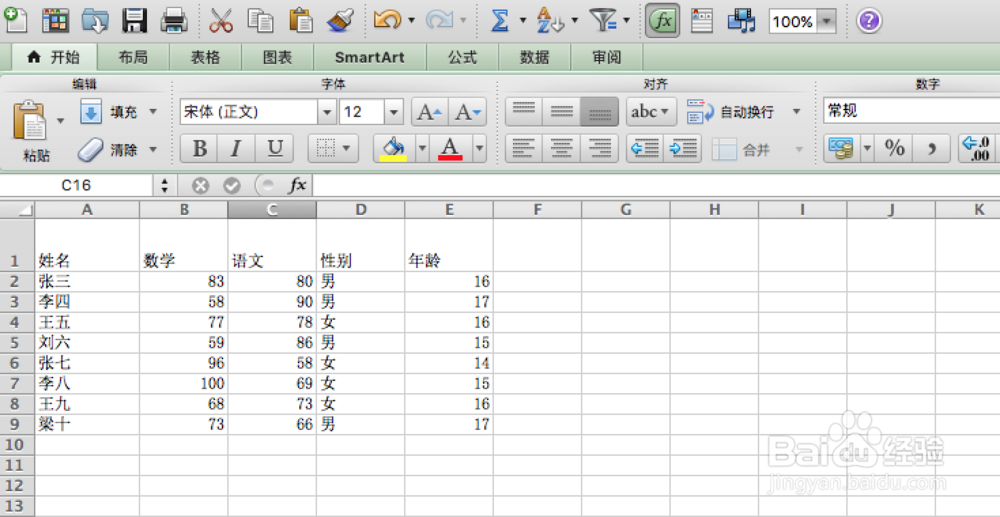Image resolution: width=1000 pixels, height=517 pixels.
Task: Apply accounting currency format icon
Action: (x=842, y=149)
